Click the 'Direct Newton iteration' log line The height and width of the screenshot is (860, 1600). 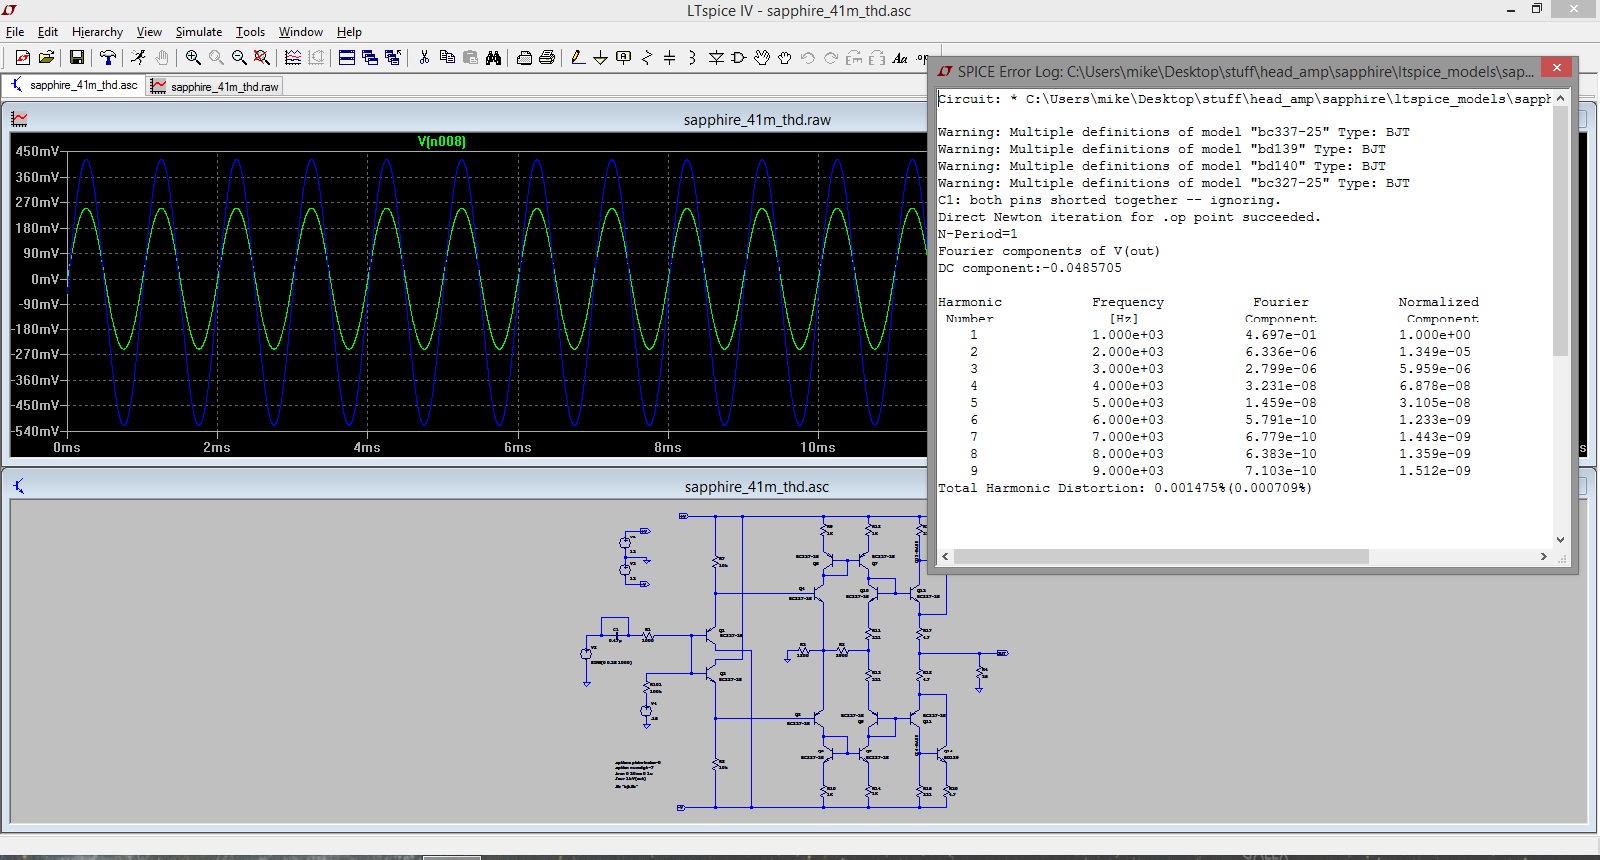click(1129, 217)
